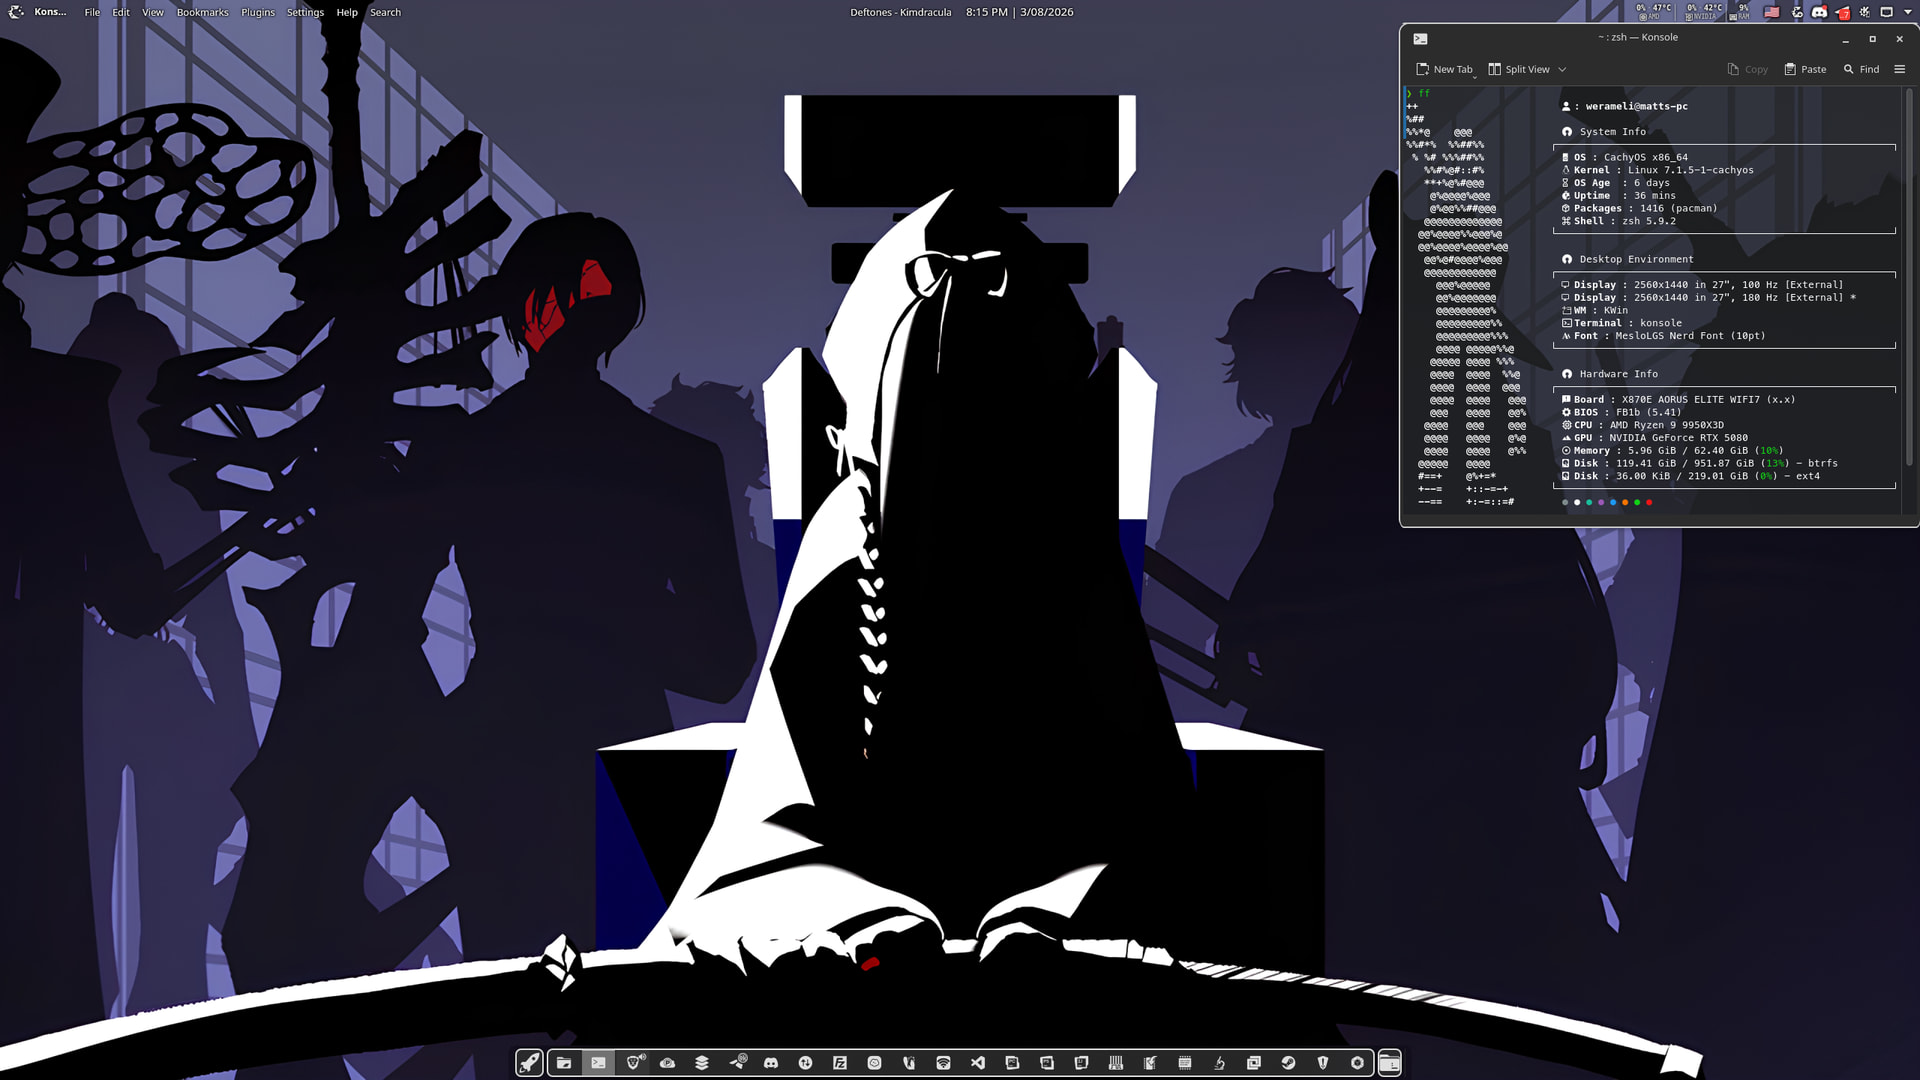The width and height of the screenshot is (1920, 1080).
Task: Click the US flag keyboard layout icon
Action: (x=1772, y=12)
